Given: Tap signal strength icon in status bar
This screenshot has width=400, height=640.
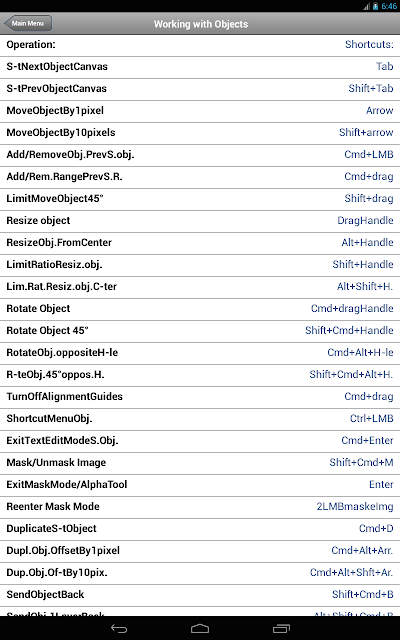Looking at the screenshot, I should (367, 7).
